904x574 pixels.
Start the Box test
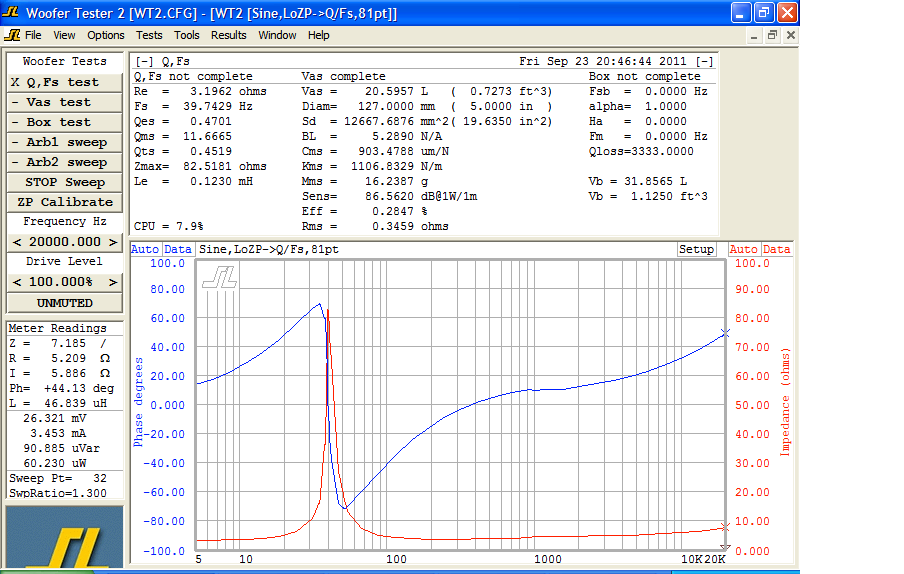click(x=65, y=122)
